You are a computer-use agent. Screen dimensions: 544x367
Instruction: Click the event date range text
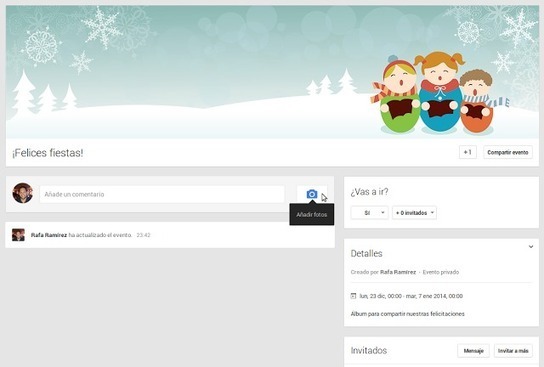[x=411, y=296]
